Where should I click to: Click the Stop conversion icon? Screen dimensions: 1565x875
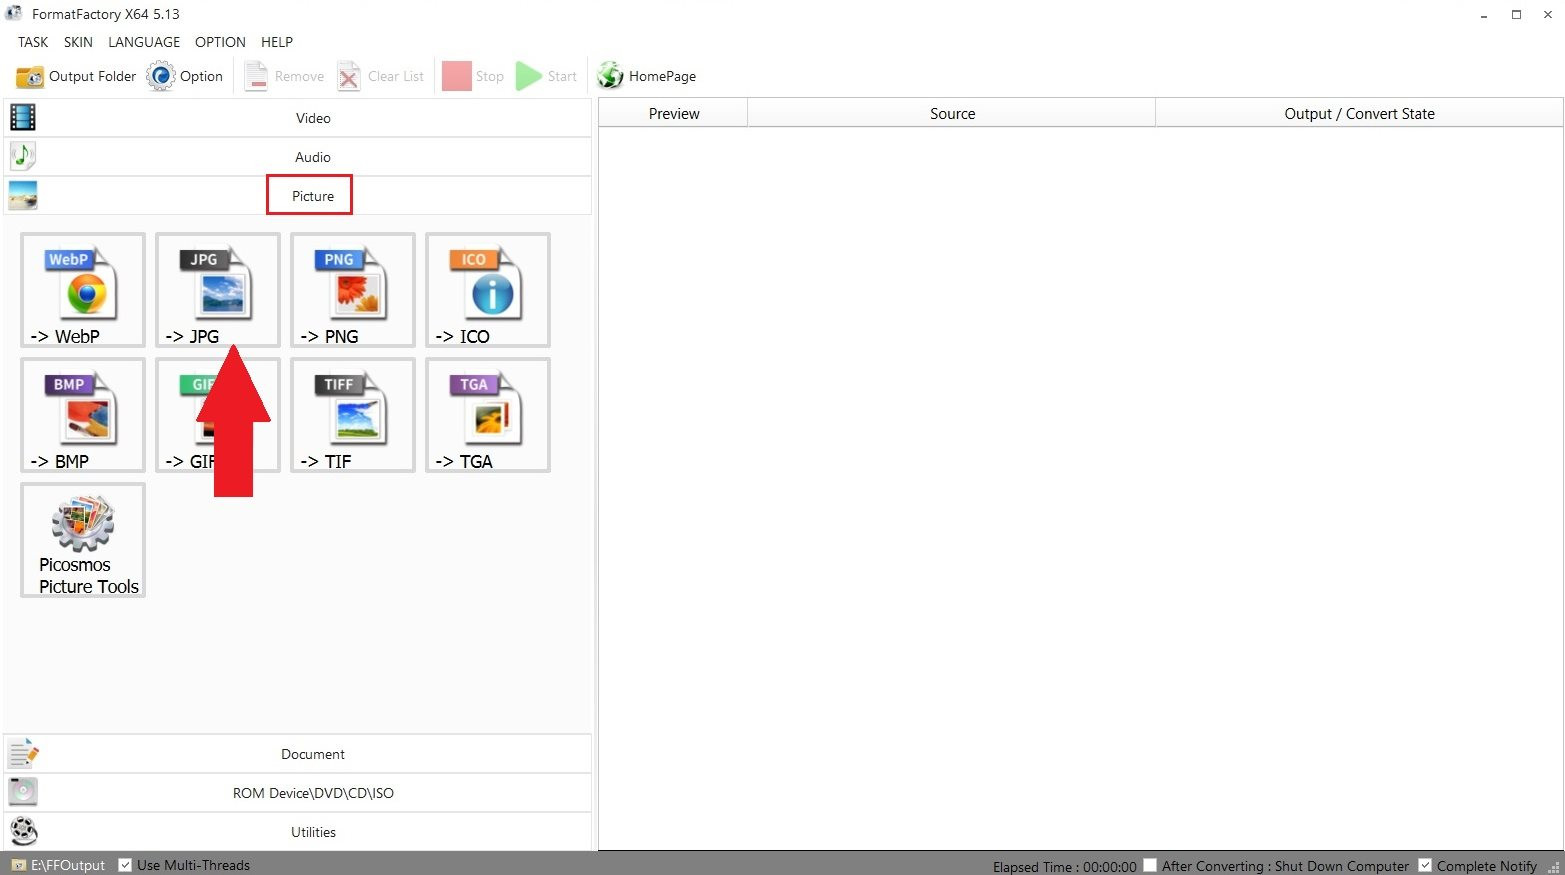456,76
